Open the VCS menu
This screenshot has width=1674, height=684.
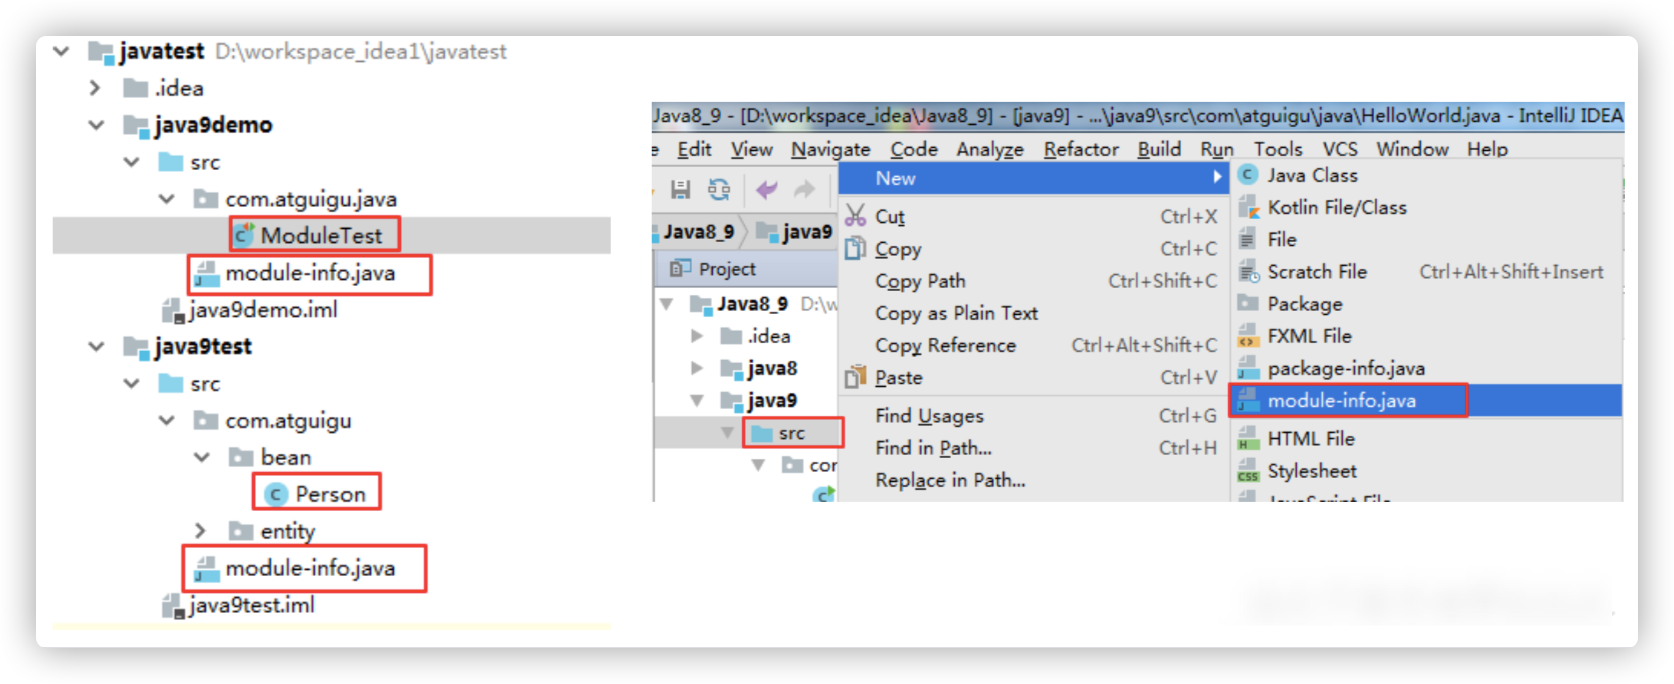(1340, 149)
